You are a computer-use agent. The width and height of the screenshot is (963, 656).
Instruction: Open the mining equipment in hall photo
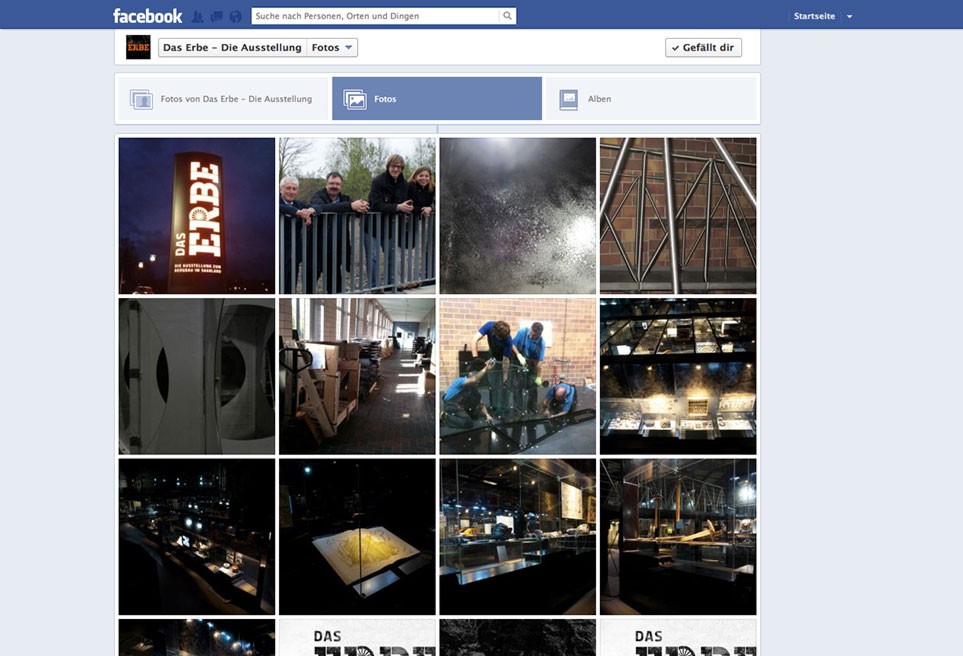[678, 537]
